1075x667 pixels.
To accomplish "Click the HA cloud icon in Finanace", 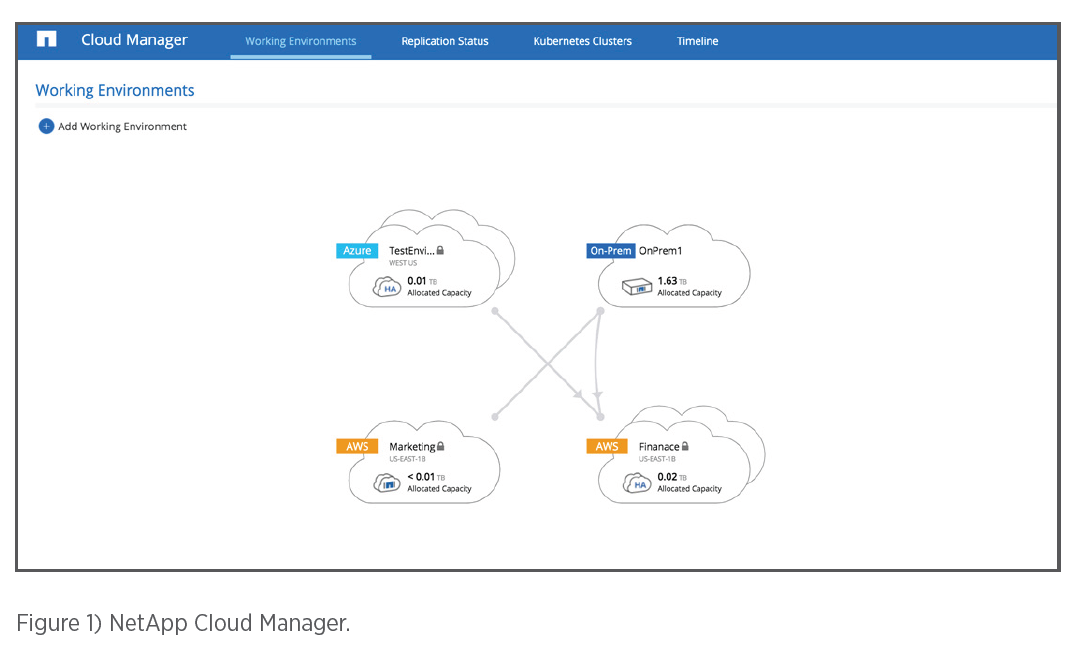I will click(x=637, y=484).
